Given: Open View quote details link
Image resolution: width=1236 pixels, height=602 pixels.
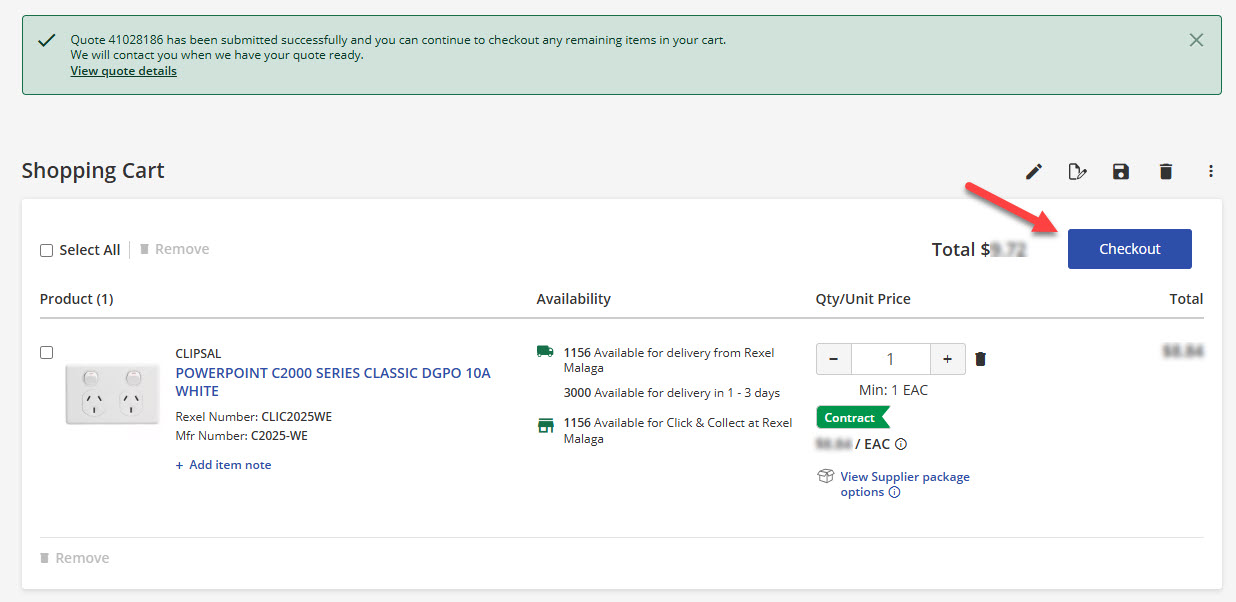Looking at the screenshot, I should [123, 71].
